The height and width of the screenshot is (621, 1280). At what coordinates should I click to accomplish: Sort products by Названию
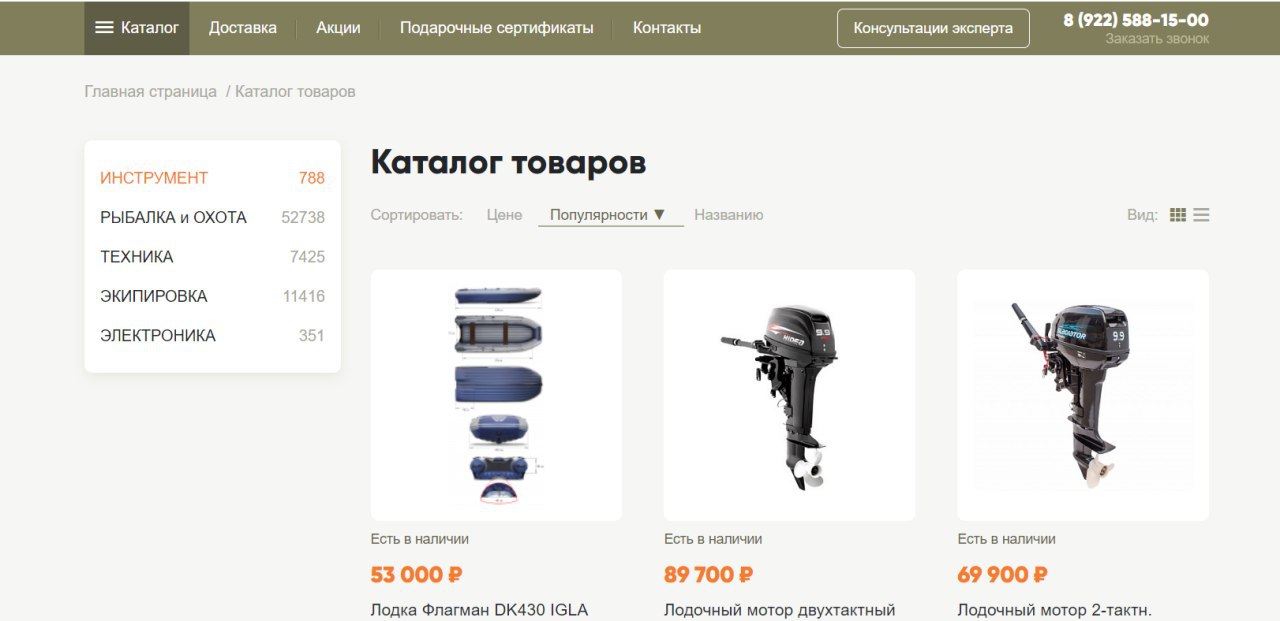(x=728, y=215)
